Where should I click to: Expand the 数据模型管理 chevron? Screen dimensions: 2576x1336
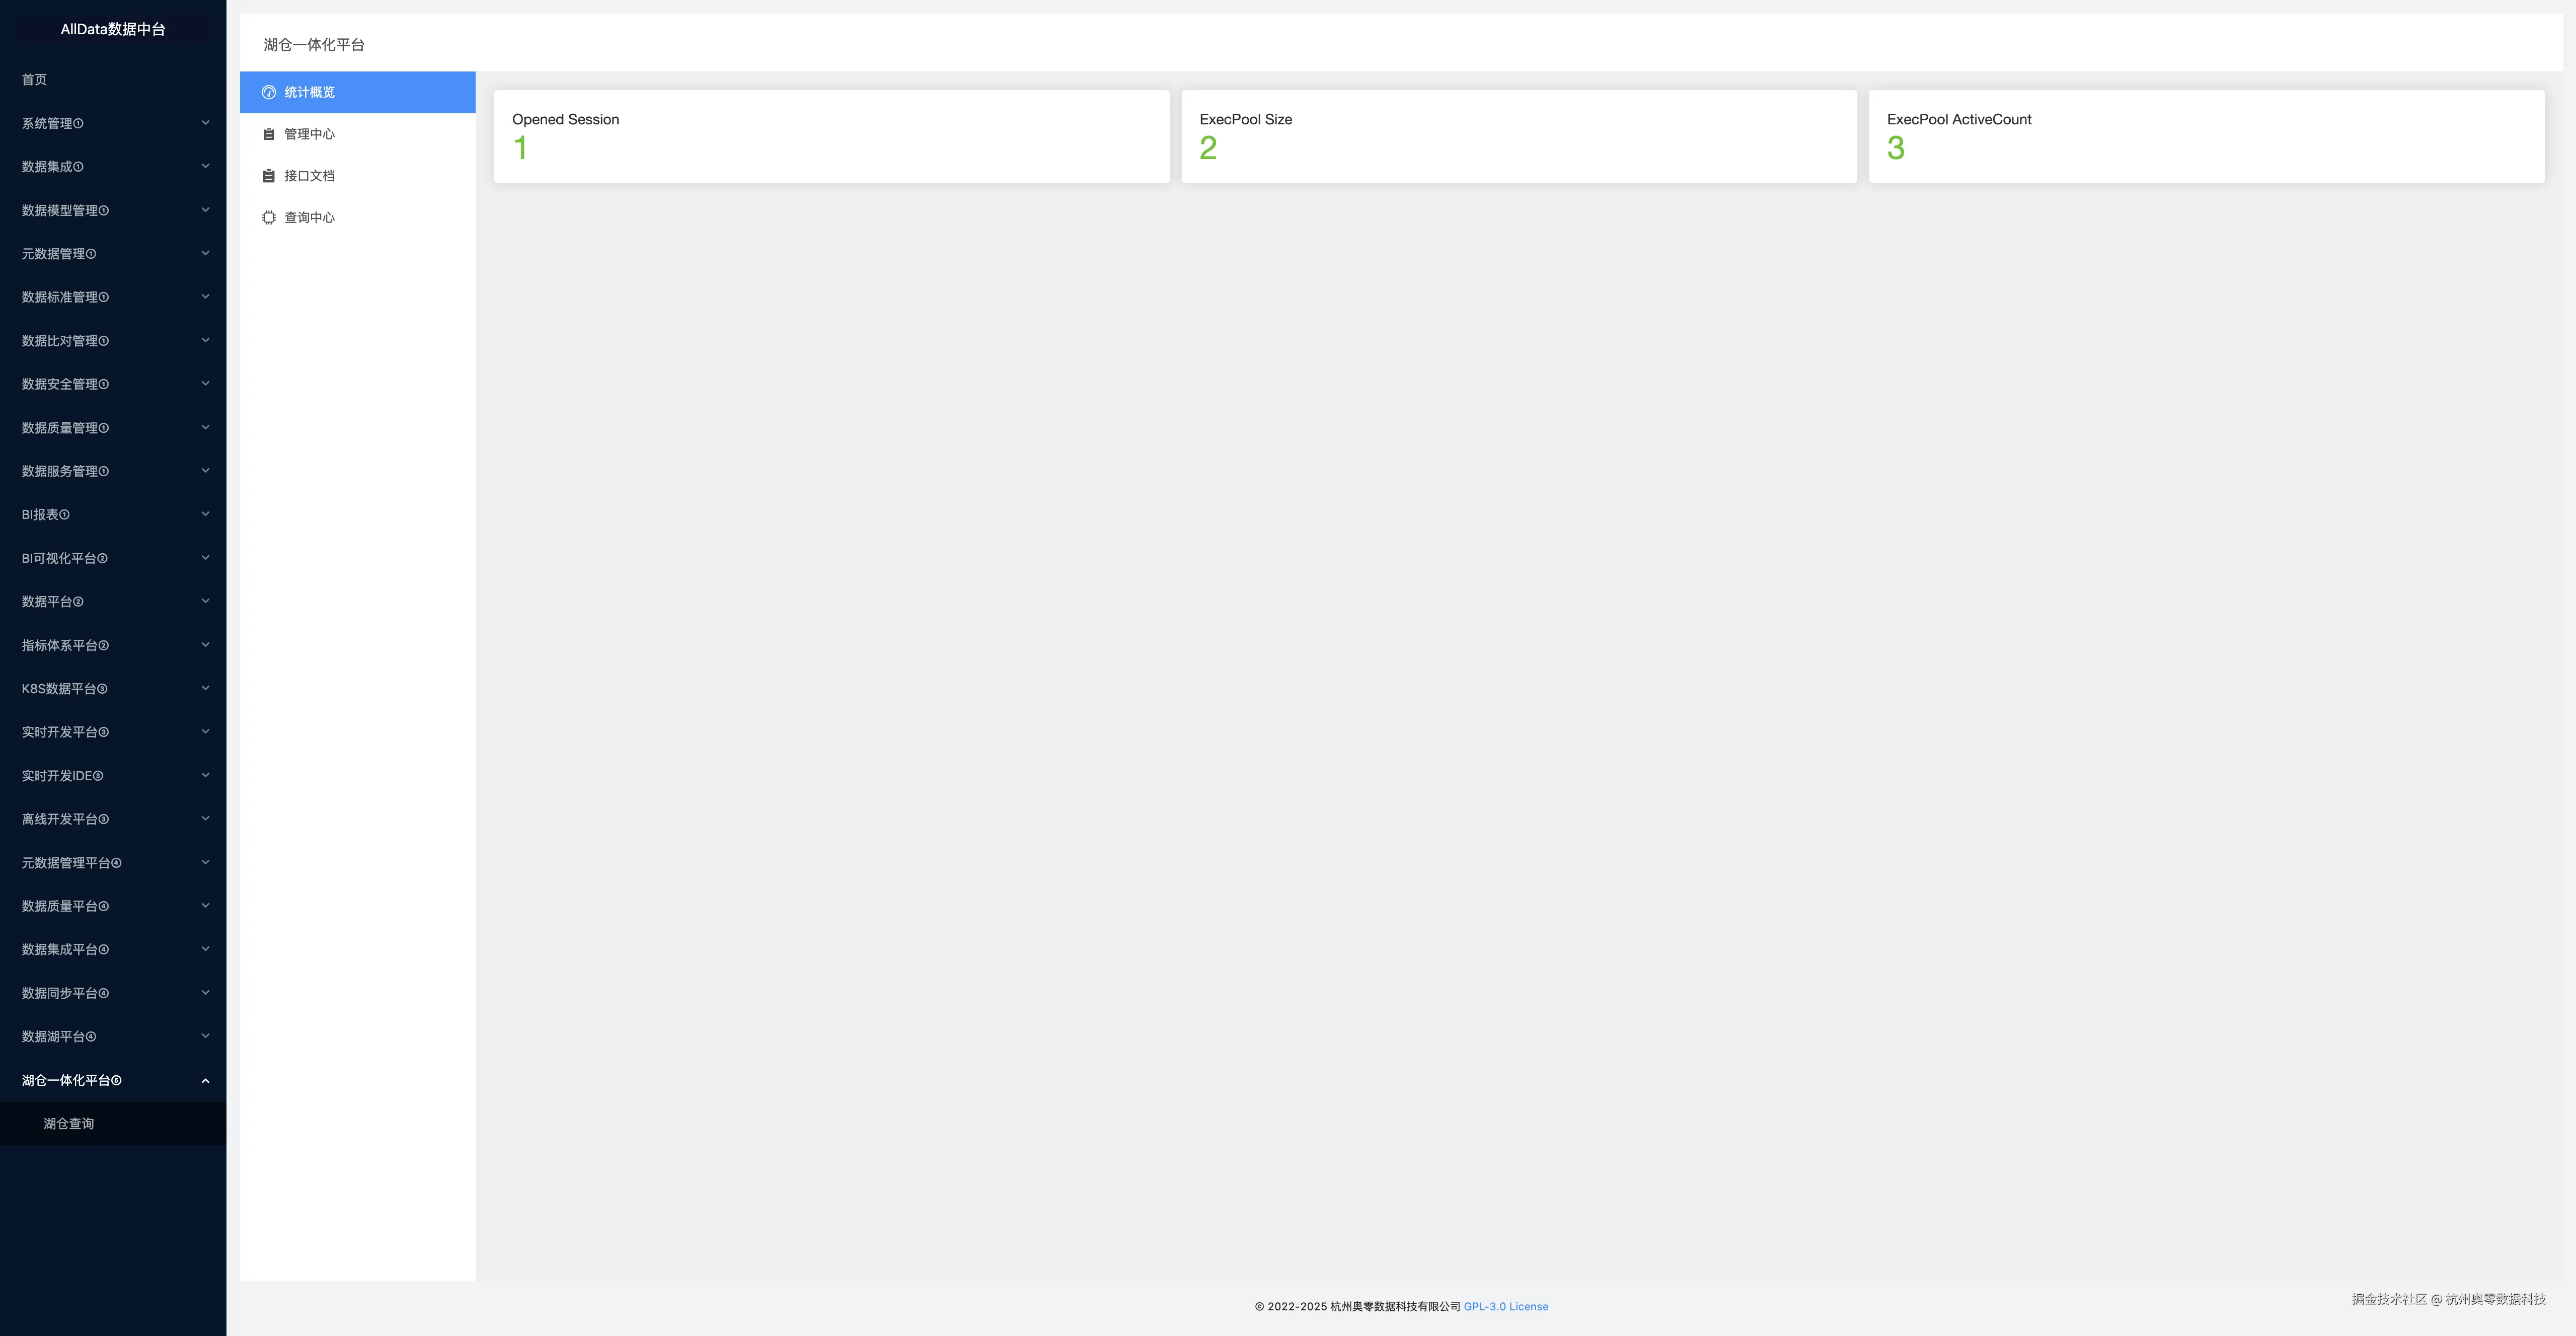205,210
